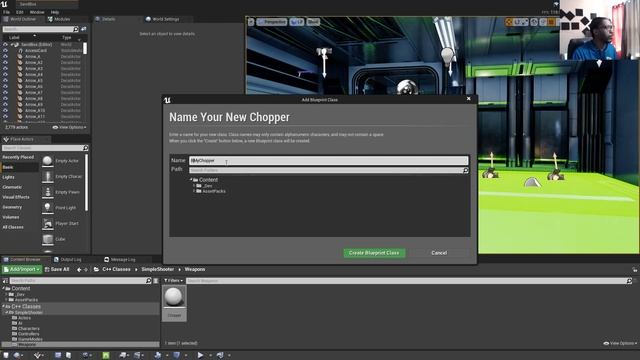The image size is (640, 360).
Task: Select Arrow_A7 in the World Outliner
Action: coord(33,93)
